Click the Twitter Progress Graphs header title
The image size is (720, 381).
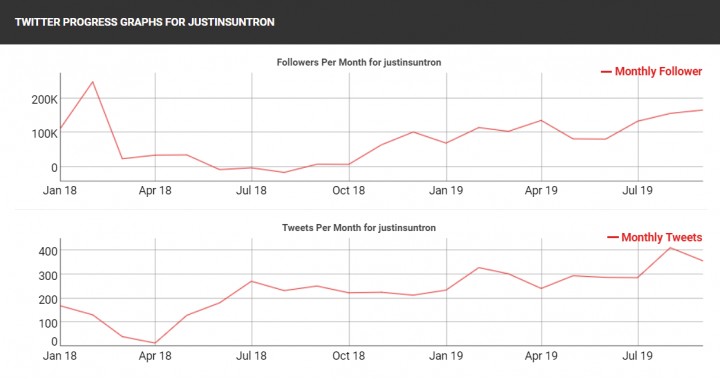pyautogui.click(x=145, y=22)
